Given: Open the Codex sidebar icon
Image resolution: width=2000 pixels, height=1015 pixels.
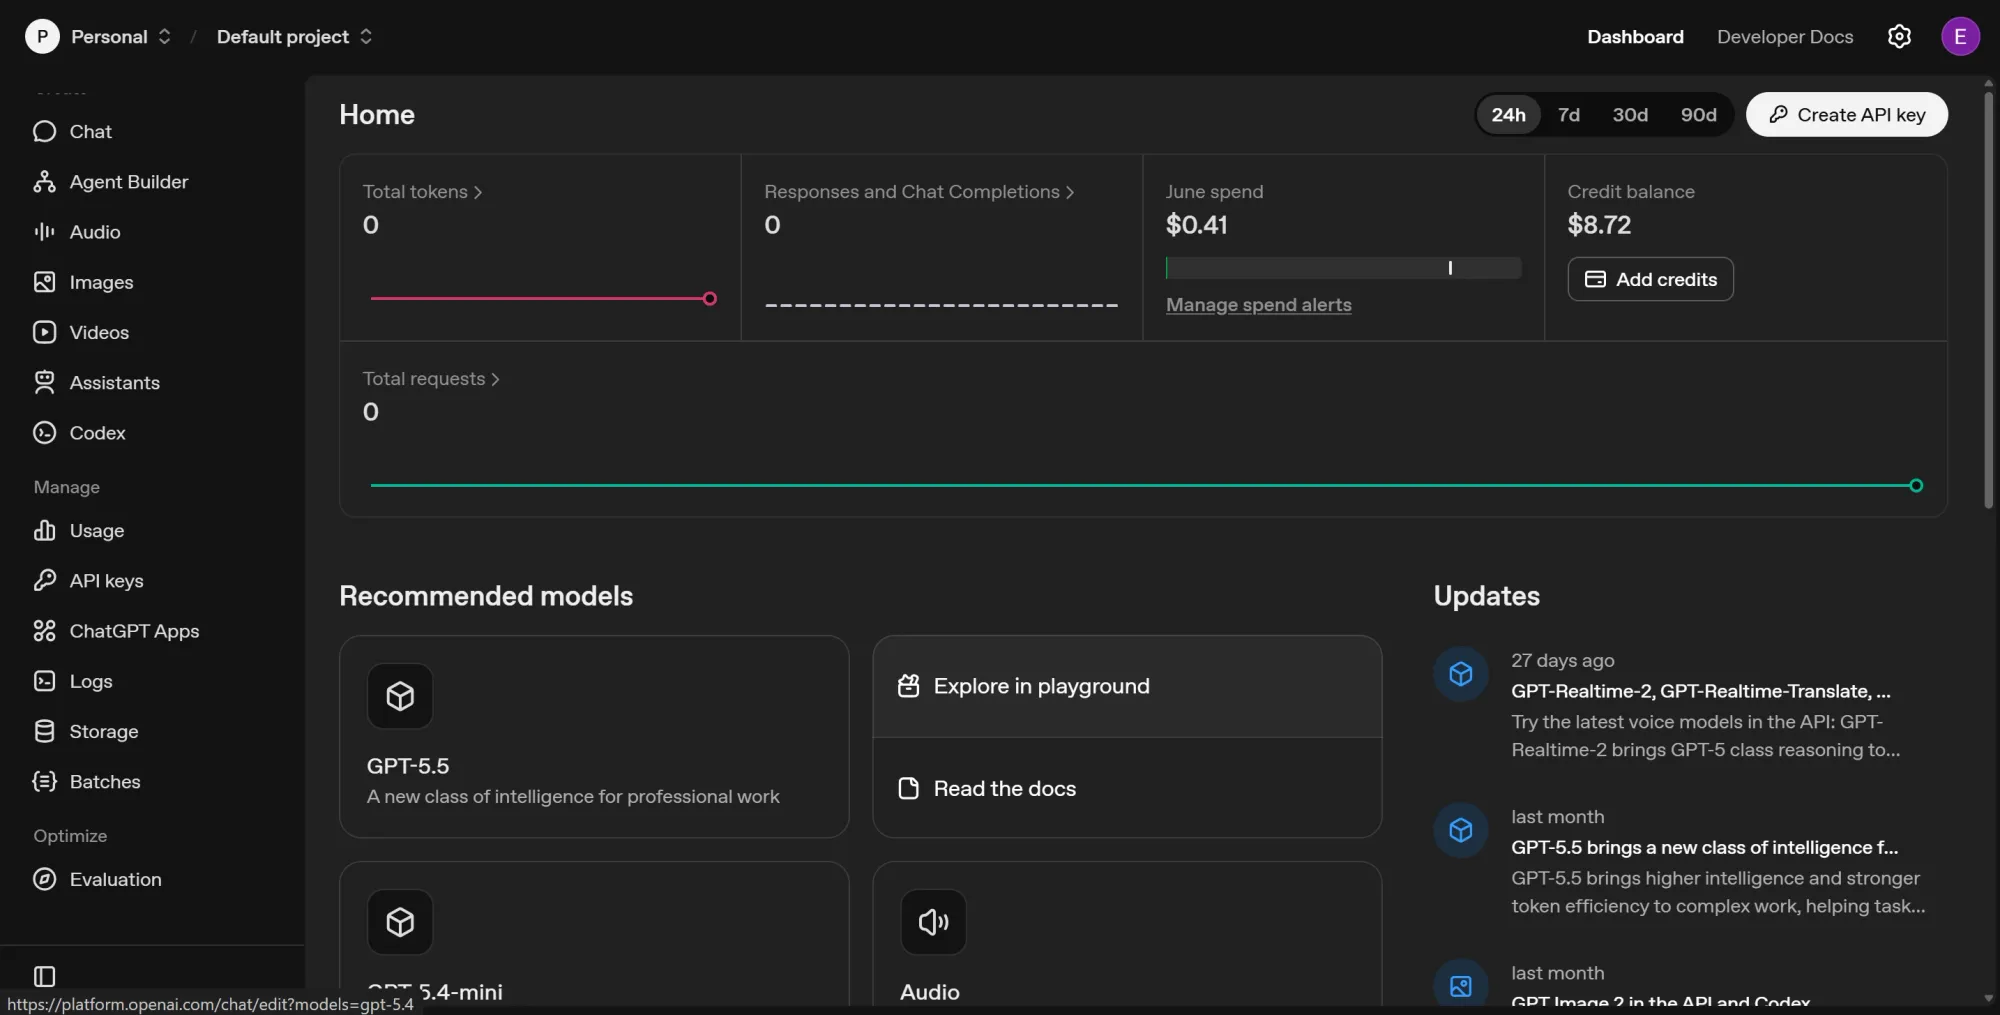Looking at the screenshot, I should pos(44,432).
